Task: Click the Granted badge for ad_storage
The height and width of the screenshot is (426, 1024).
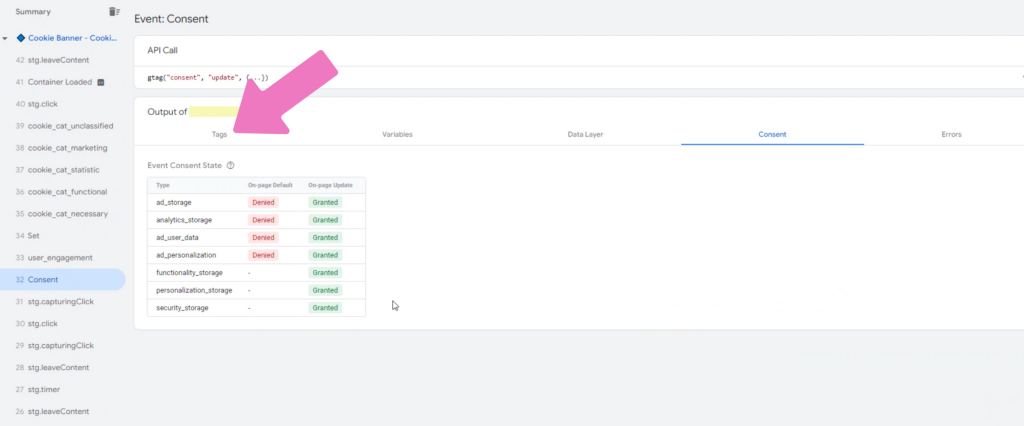Action: click(x=325, y=202)
